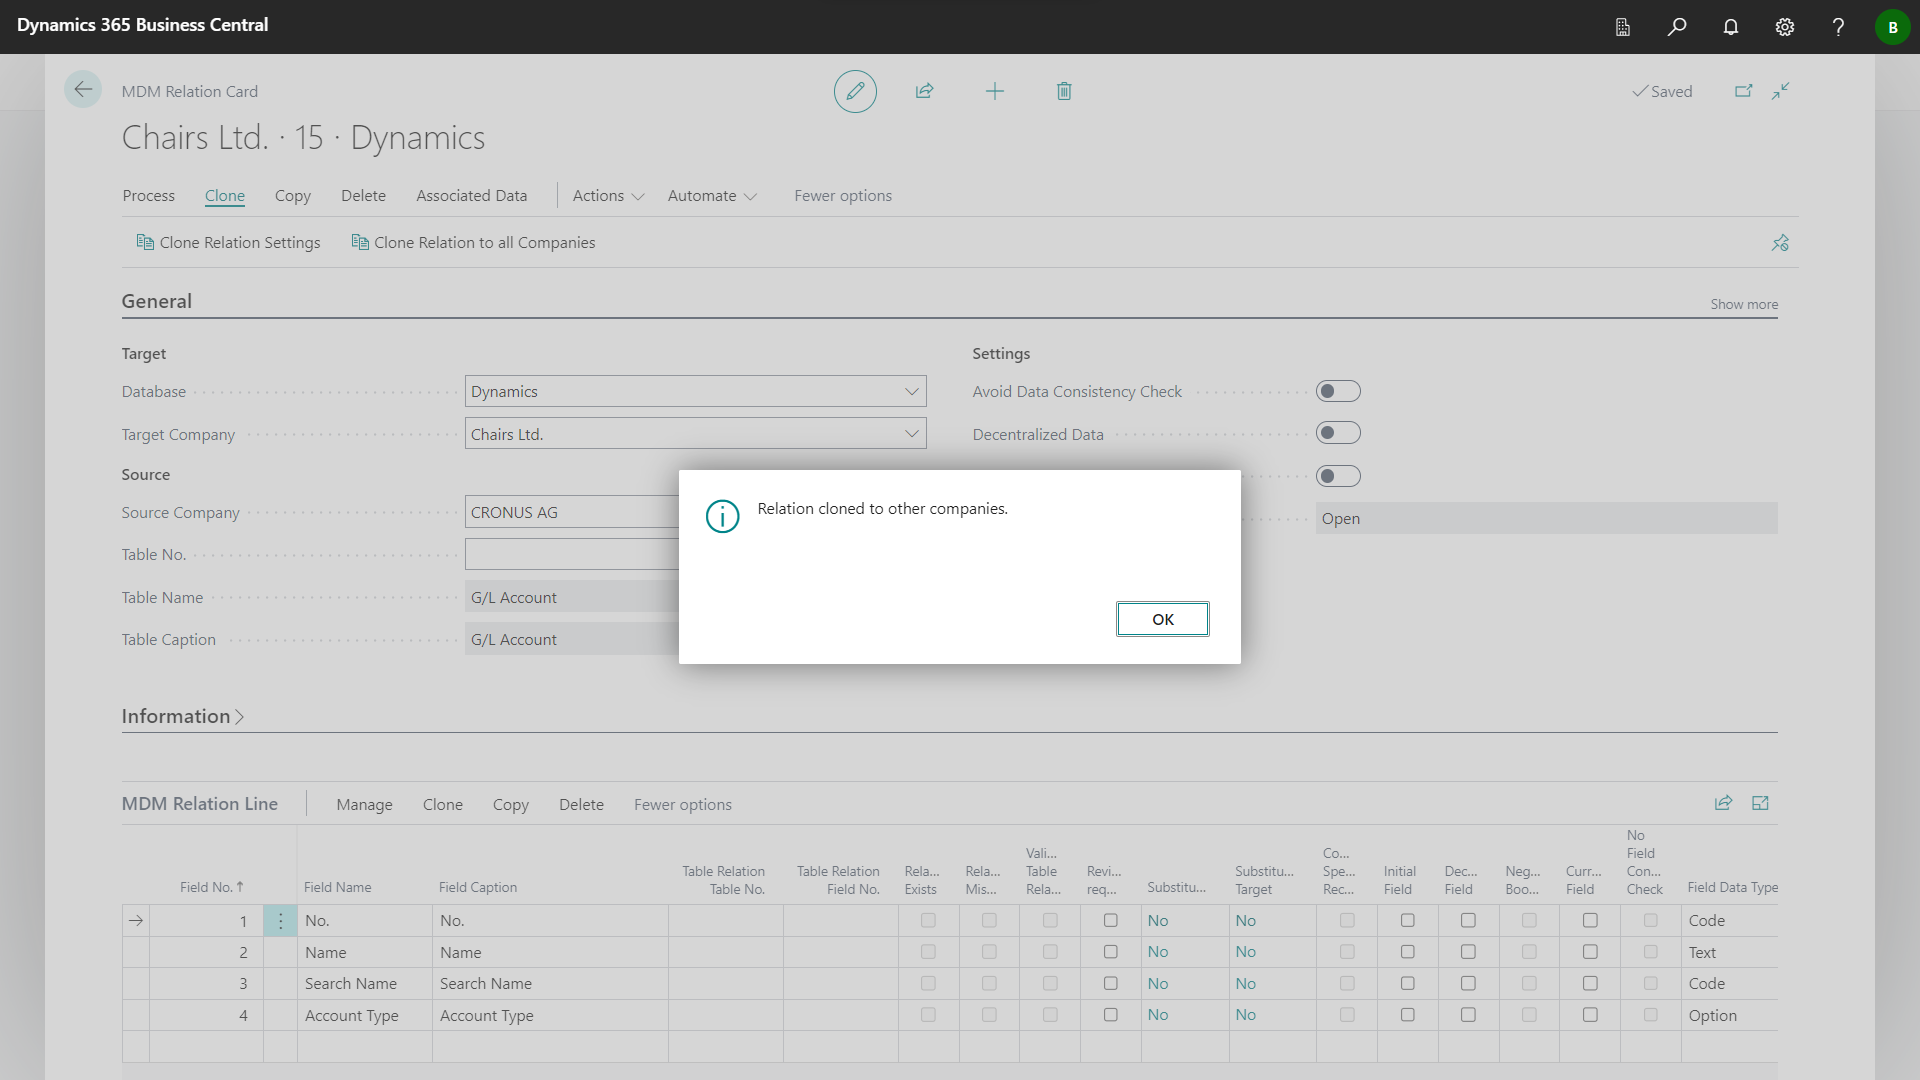The image size is (1920, 1080).
Task: Click the collapse page icon
Action: (x=1781, y=91)
